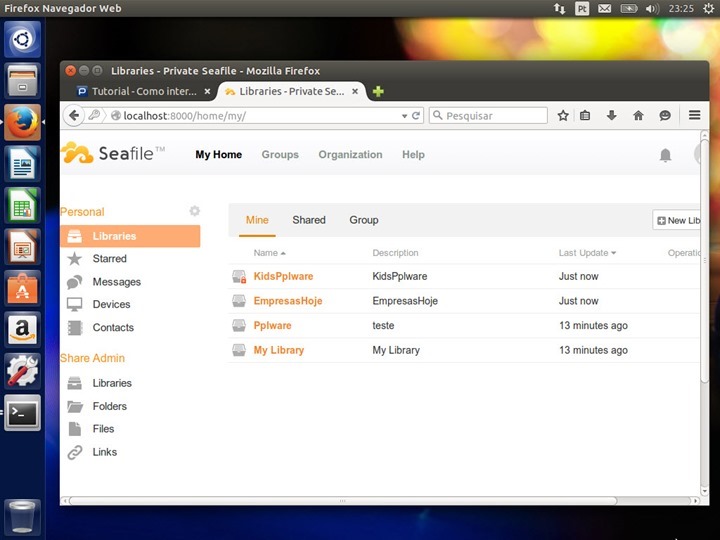Click the Share Admin Folders icon
Image resolution: width=720 pixels, height=540 pixels.
point(74,406)
